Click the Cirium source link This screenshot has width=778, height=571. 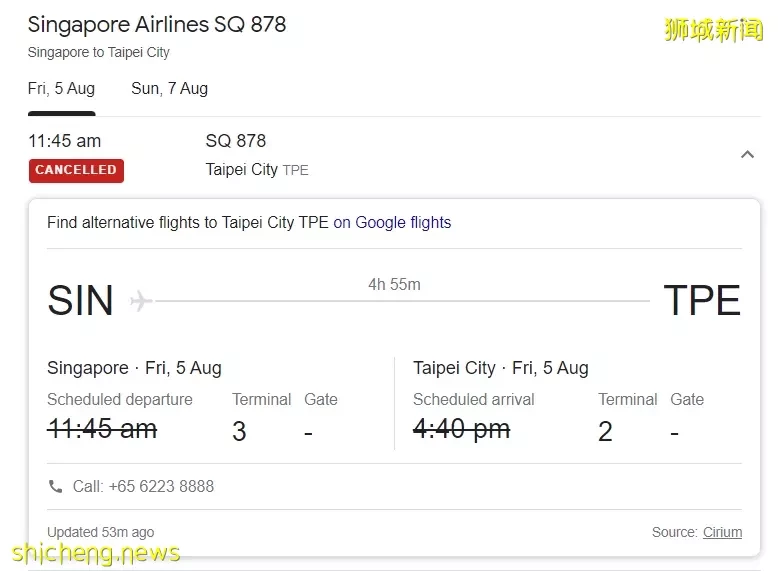(x=722, y=532)
